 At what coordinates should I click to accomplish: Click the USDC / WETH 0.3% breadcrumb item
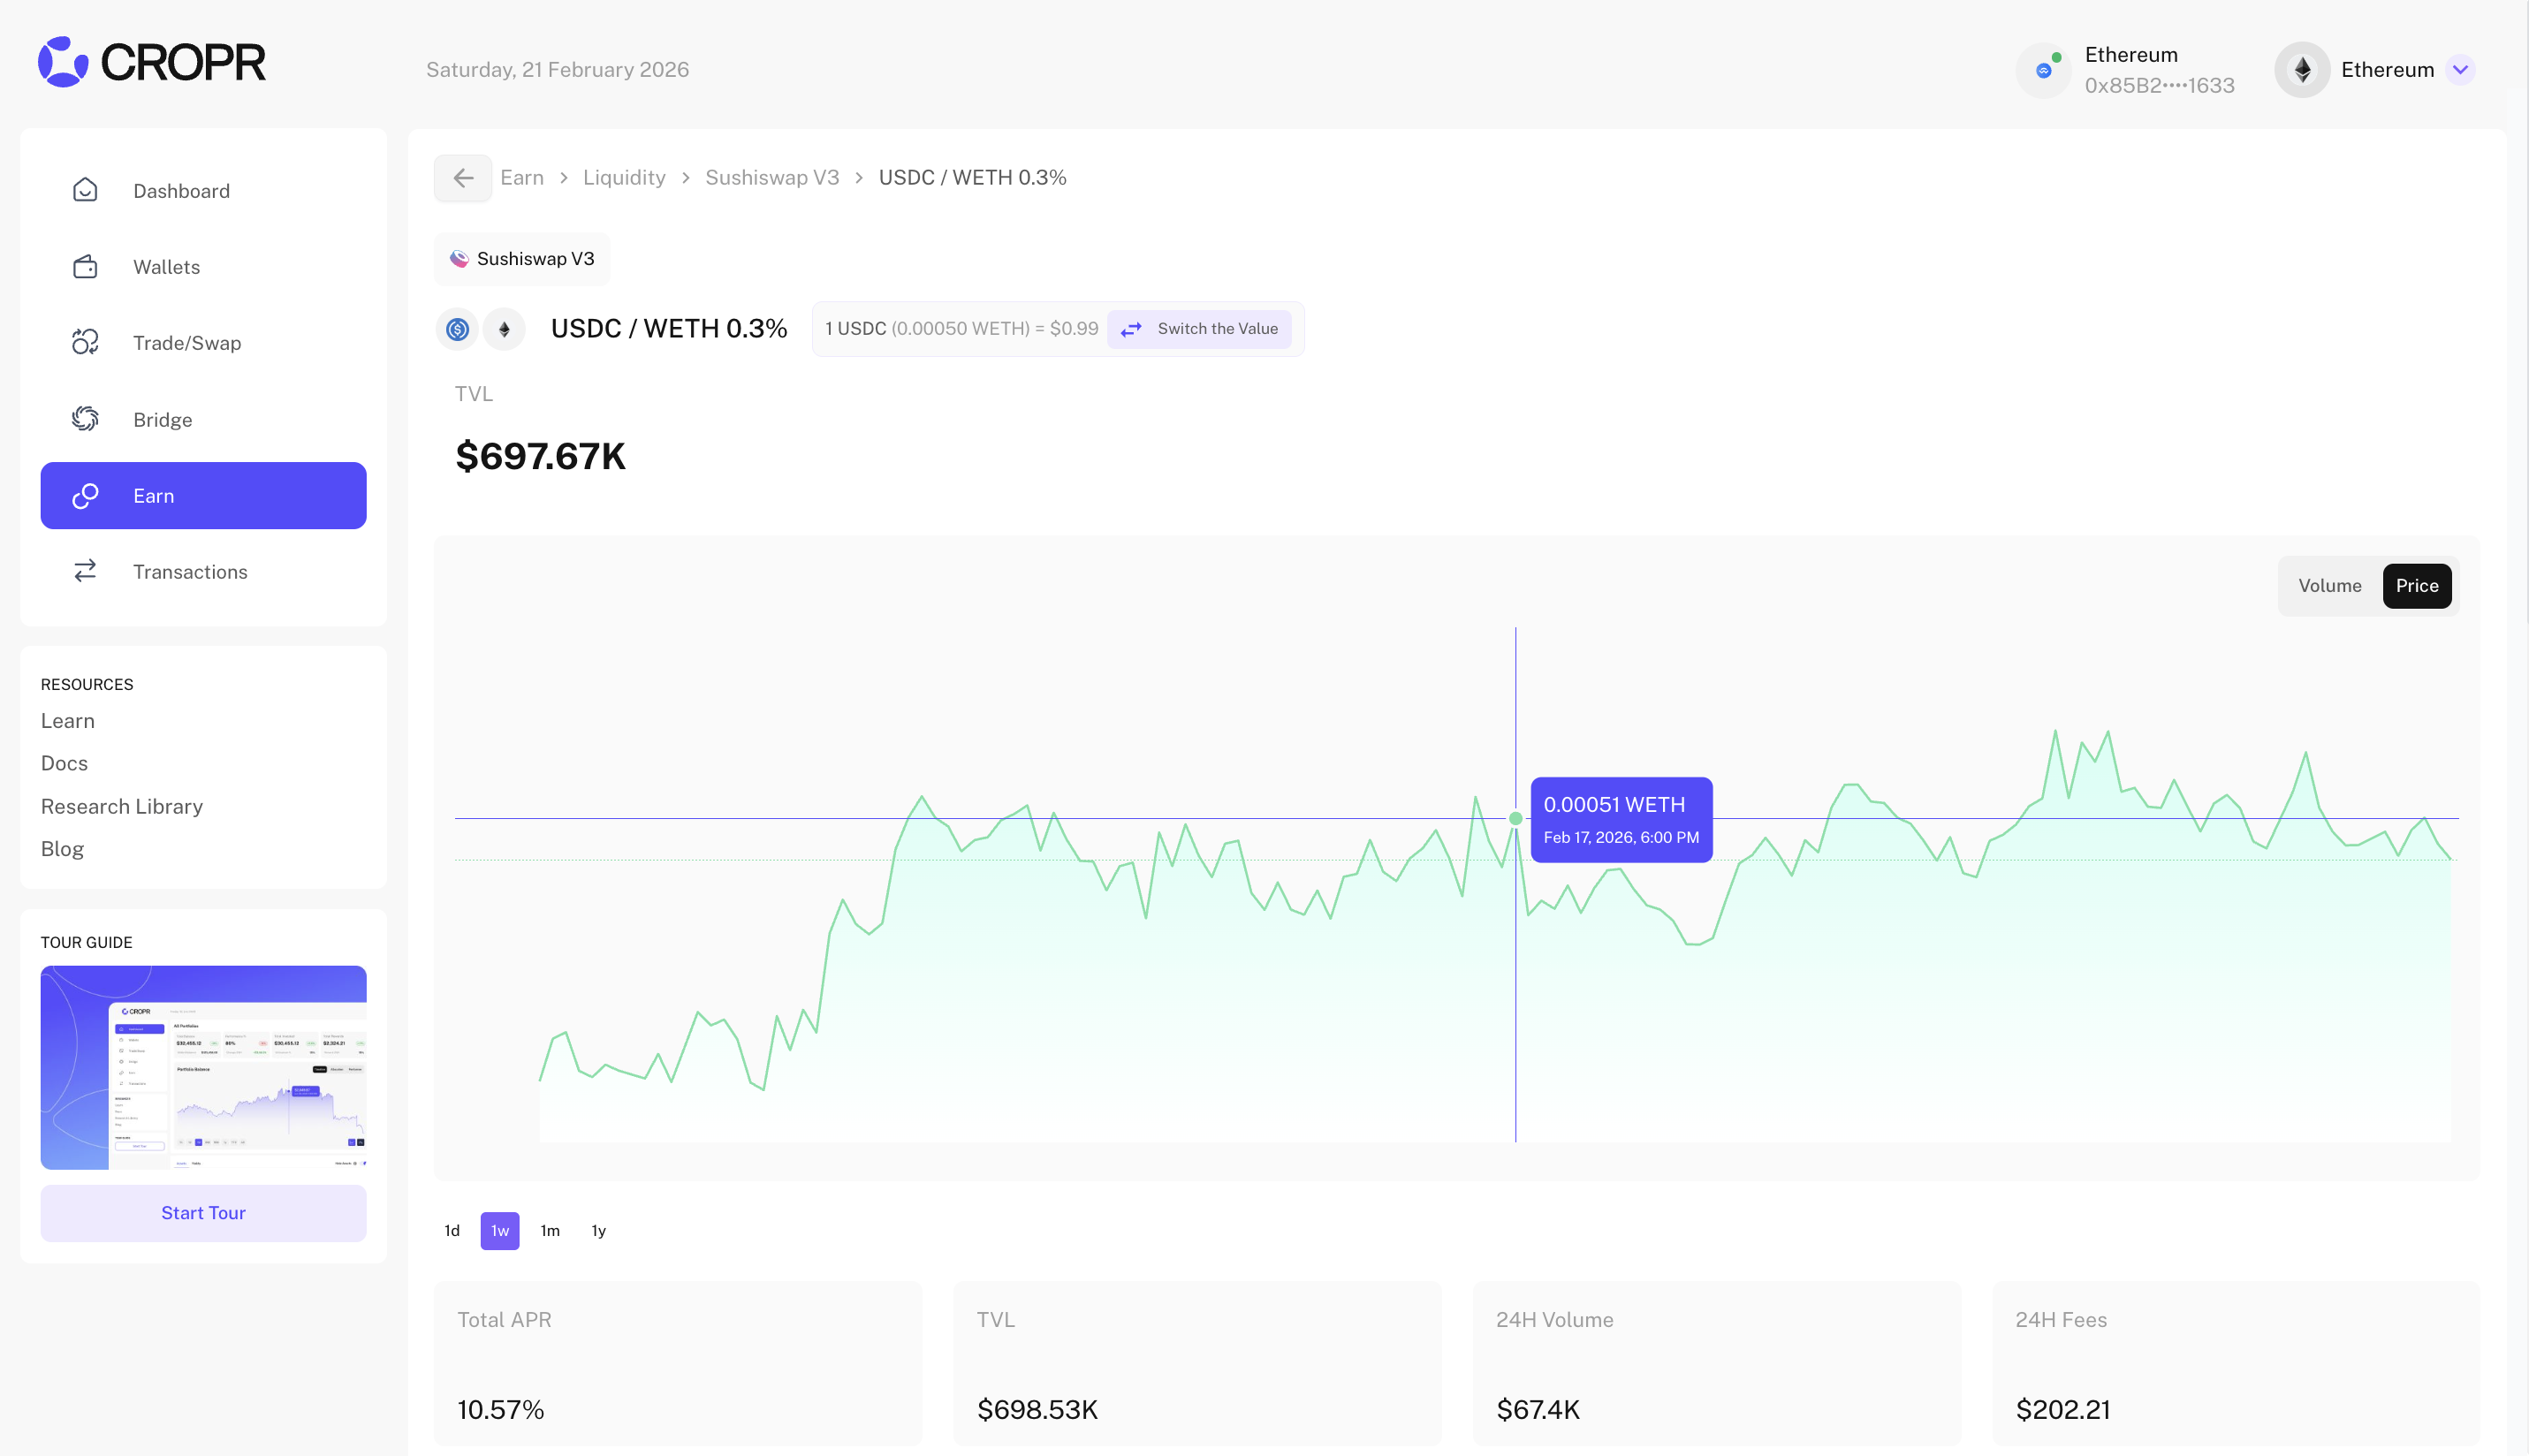click(x=973, y=178)
